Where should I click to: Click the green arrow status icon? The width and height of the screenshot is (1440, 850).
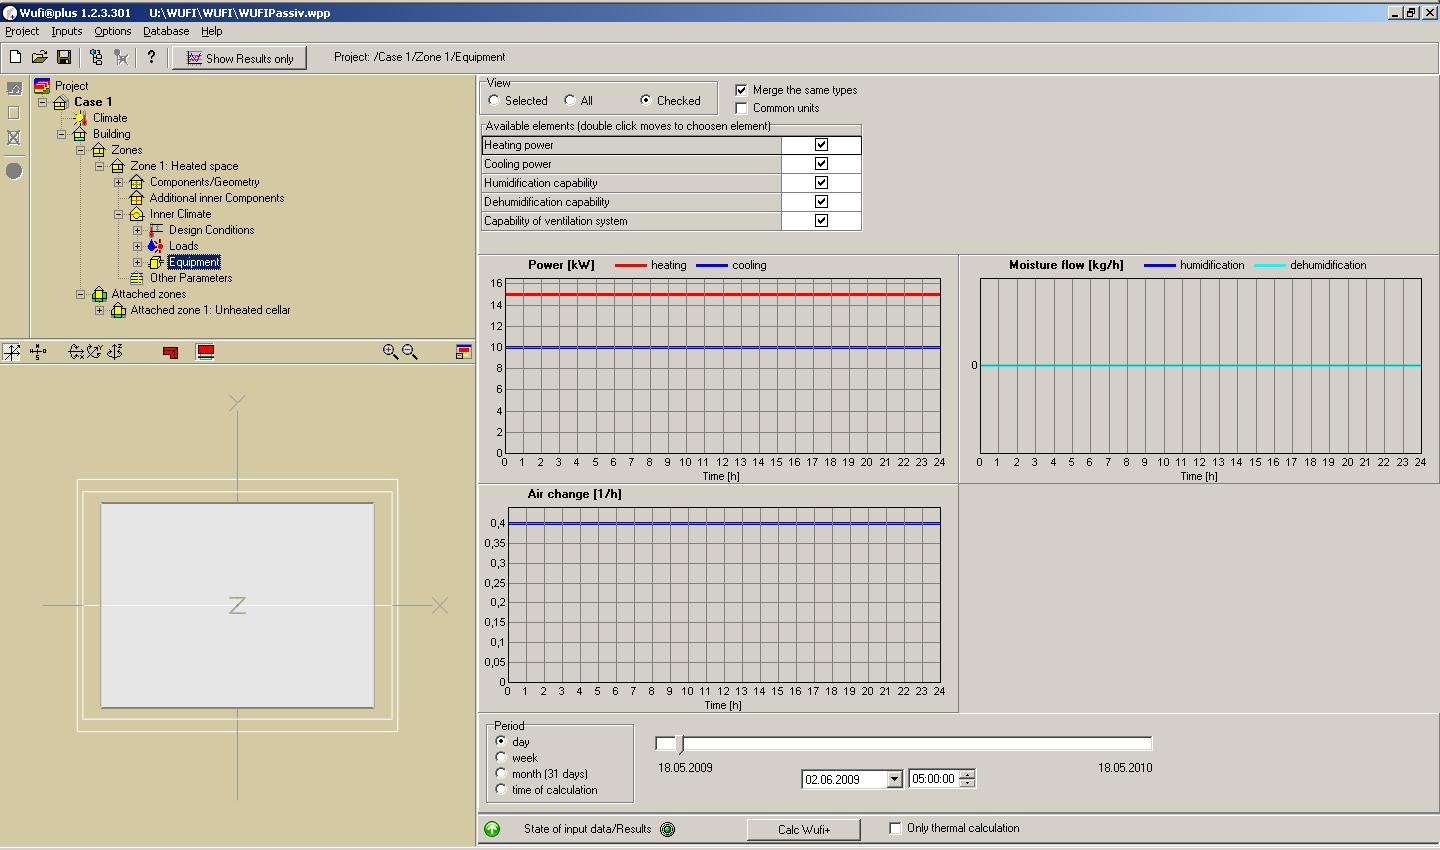pyautogui.click(x=492, y=829)
